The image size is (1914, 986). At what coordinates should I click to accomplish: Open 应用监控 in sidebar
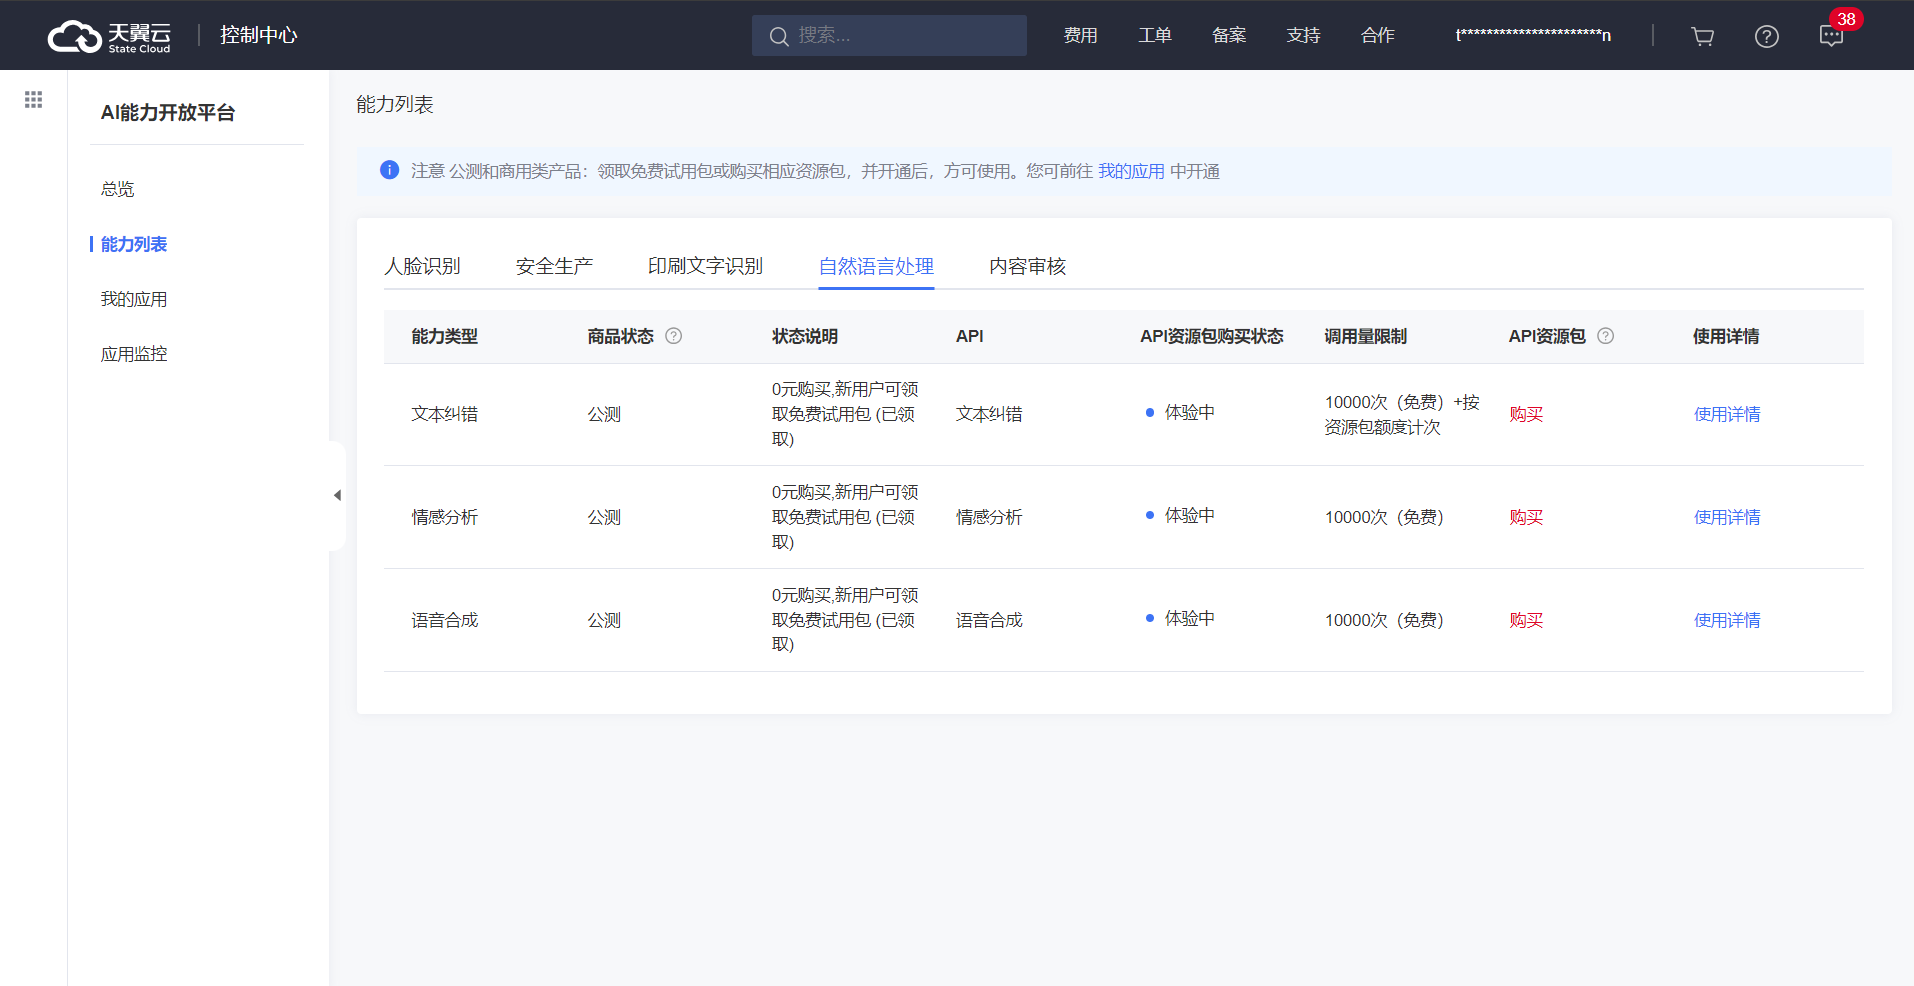(x=134, y=354)
